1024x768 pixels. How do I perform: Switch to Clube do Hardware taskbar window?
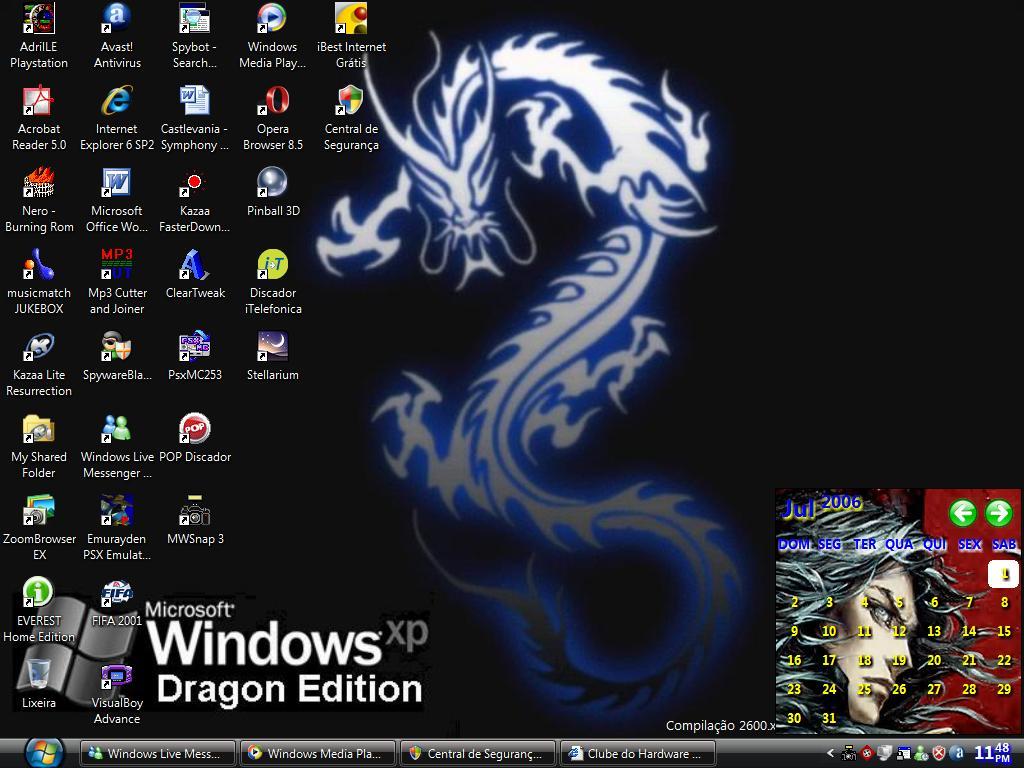(638, 754)
